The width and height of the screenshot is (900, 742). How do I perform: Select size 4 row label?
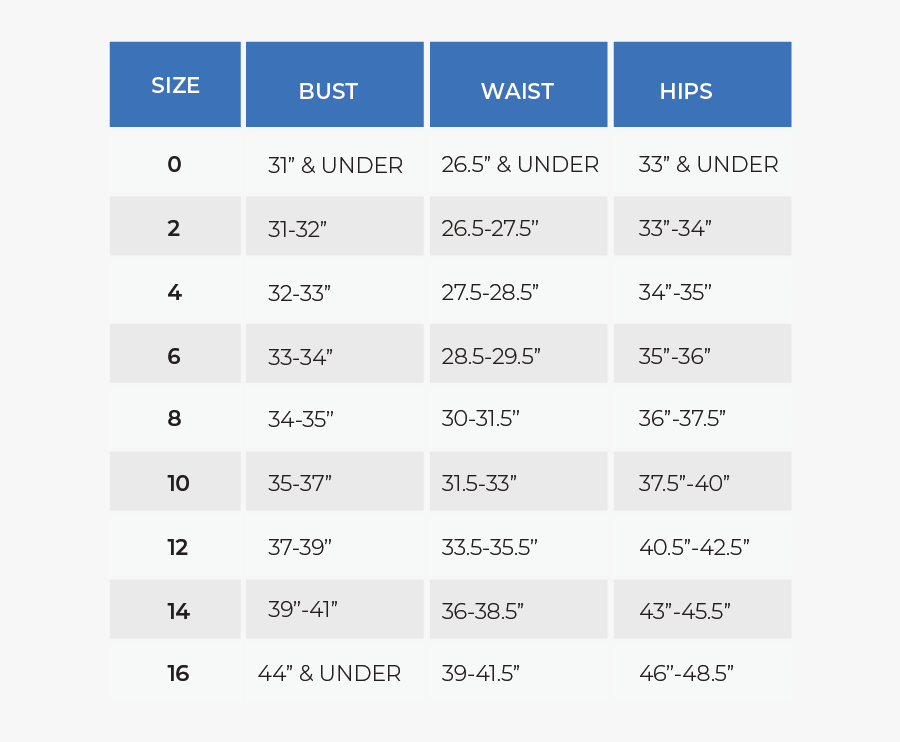174,293
